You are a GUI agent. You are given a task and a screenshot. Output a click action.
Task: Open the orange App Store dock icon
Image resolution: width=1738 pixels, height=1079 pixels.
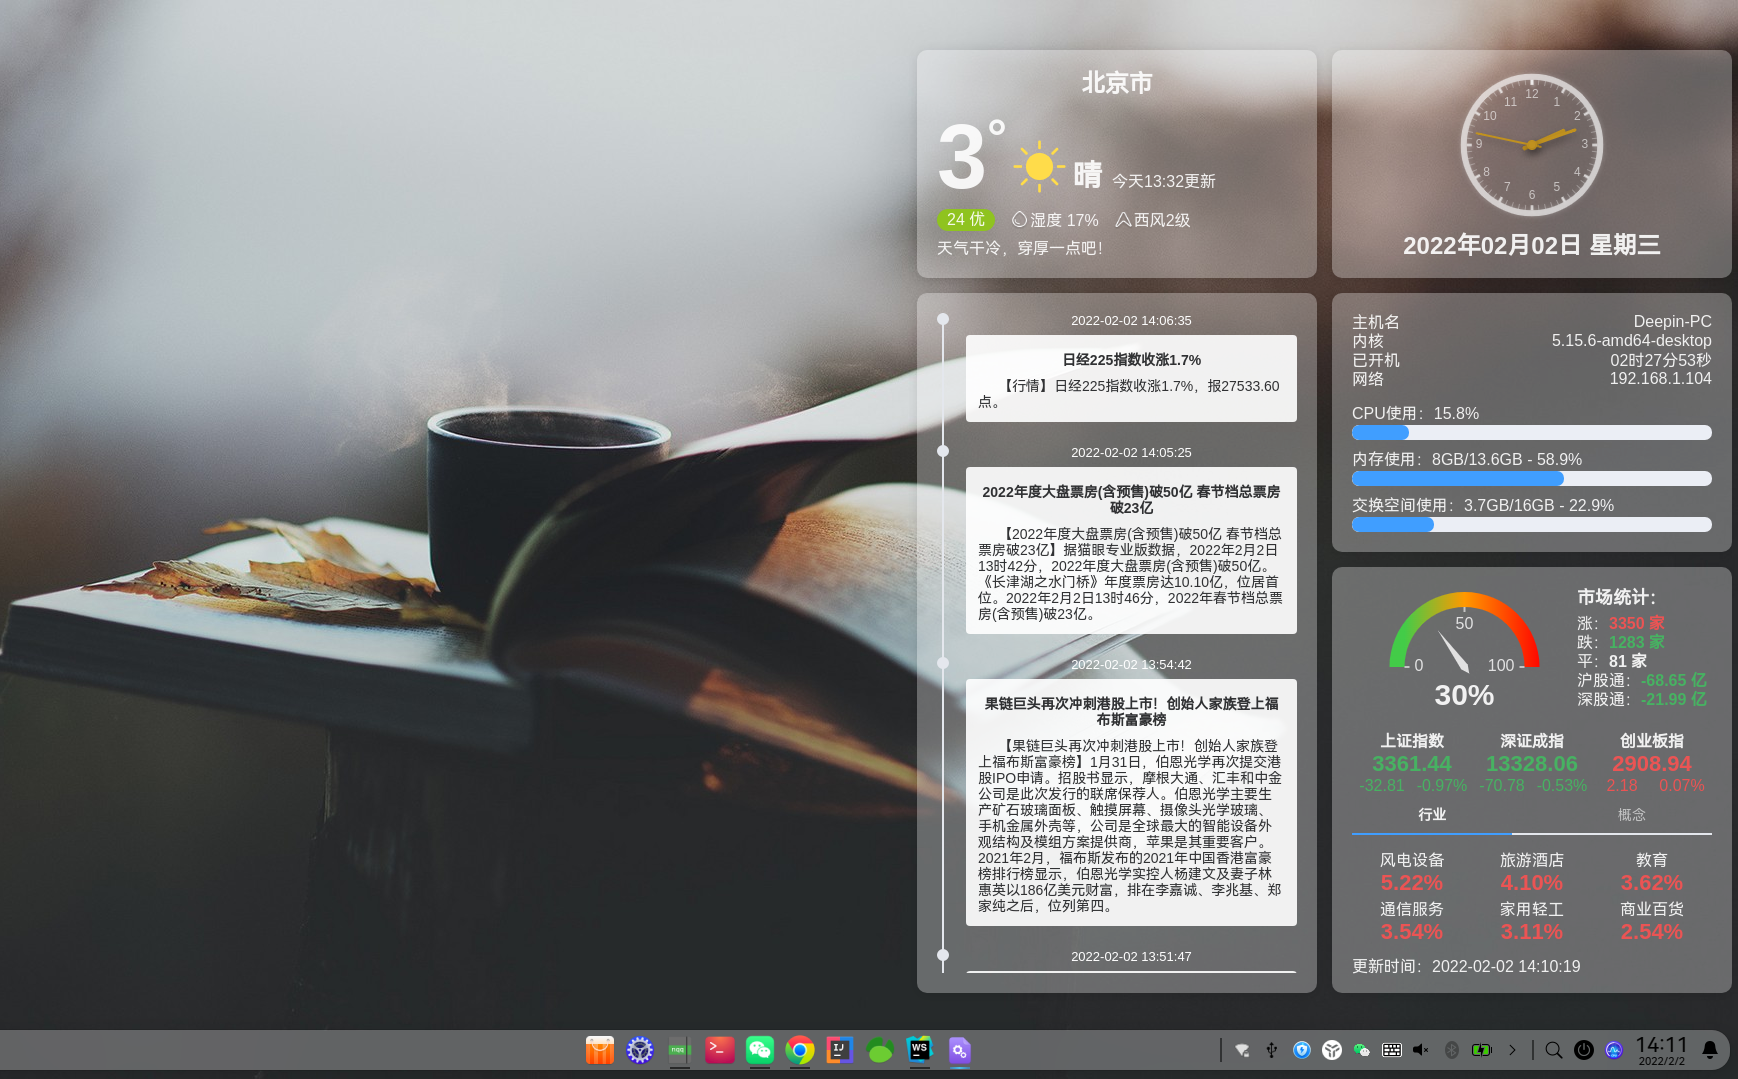point(600,1050)
